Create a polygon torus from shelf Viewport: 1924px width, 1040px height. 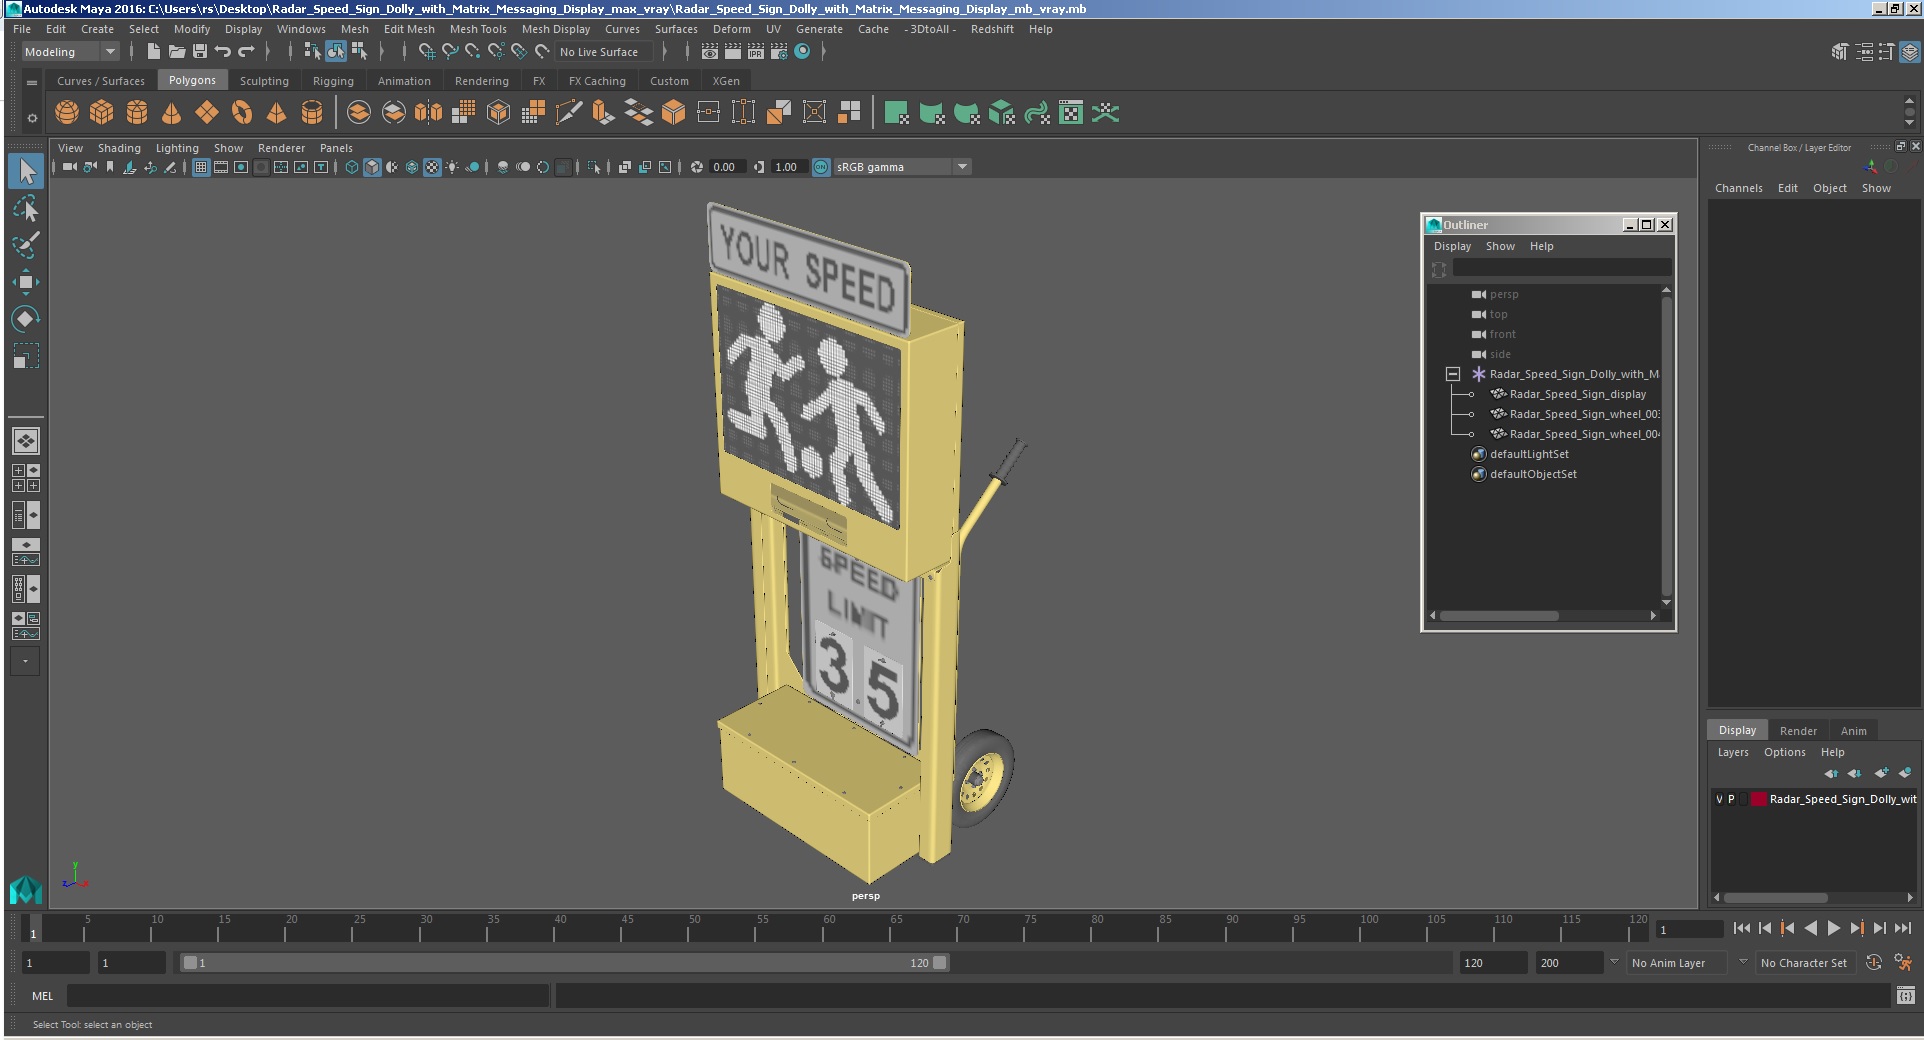(242, 113)
